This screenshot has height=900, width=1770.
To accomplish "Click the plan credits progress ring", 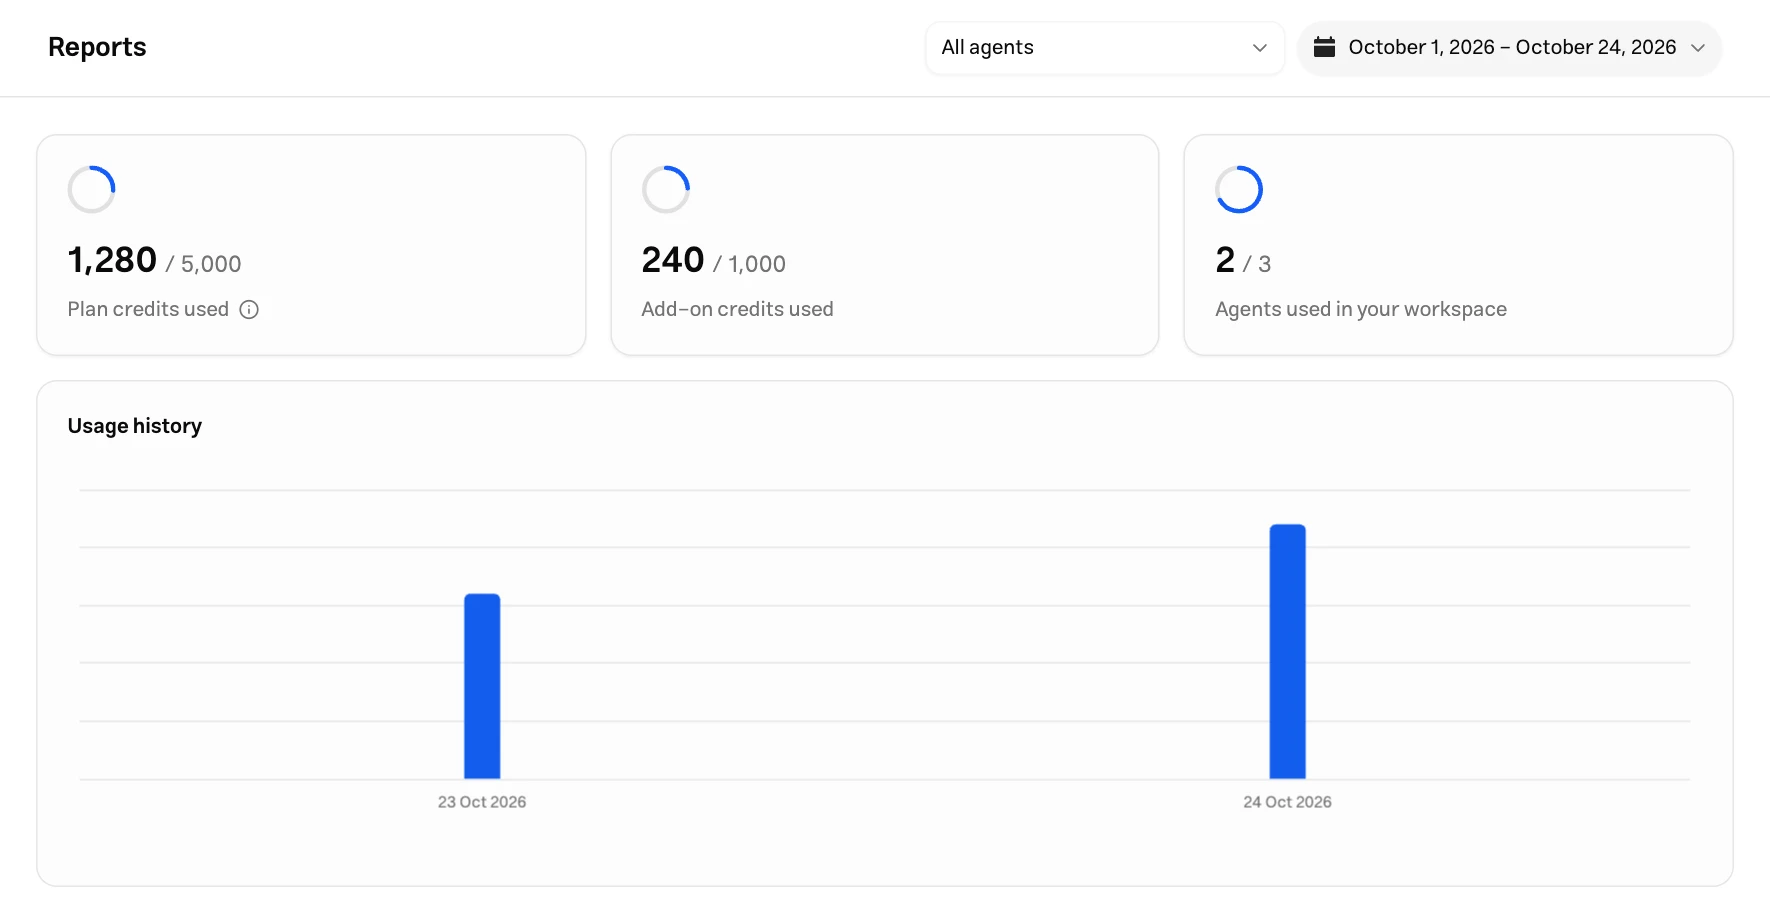I will [x=92, y=189].
